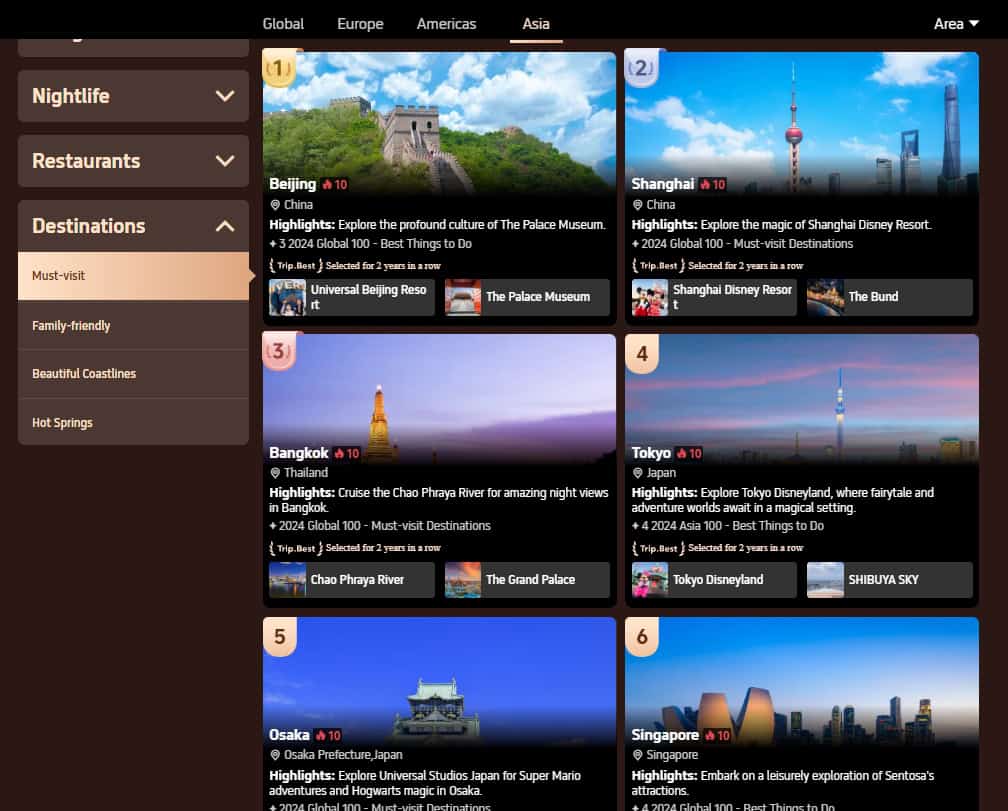Select Beautiful Coastlines in sidebar

tap(84, 374)
